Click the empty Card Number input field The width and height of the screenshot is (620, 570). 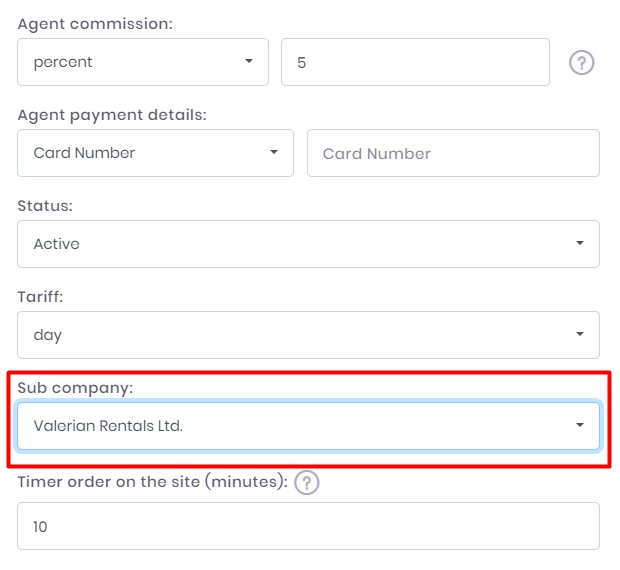(453, 153)
